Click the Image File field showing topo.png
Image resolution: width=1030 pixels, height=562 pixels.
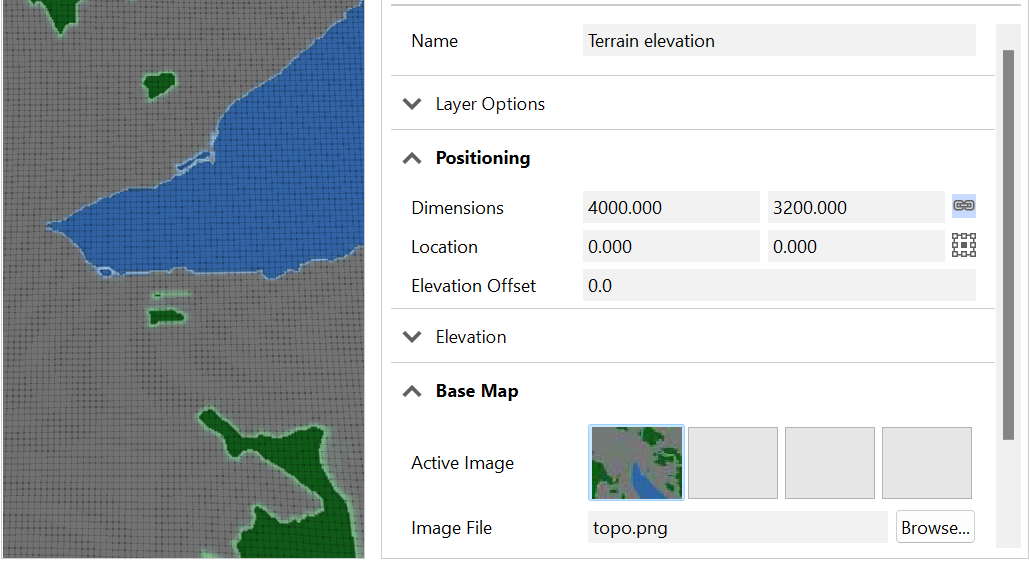pos(738,528)
